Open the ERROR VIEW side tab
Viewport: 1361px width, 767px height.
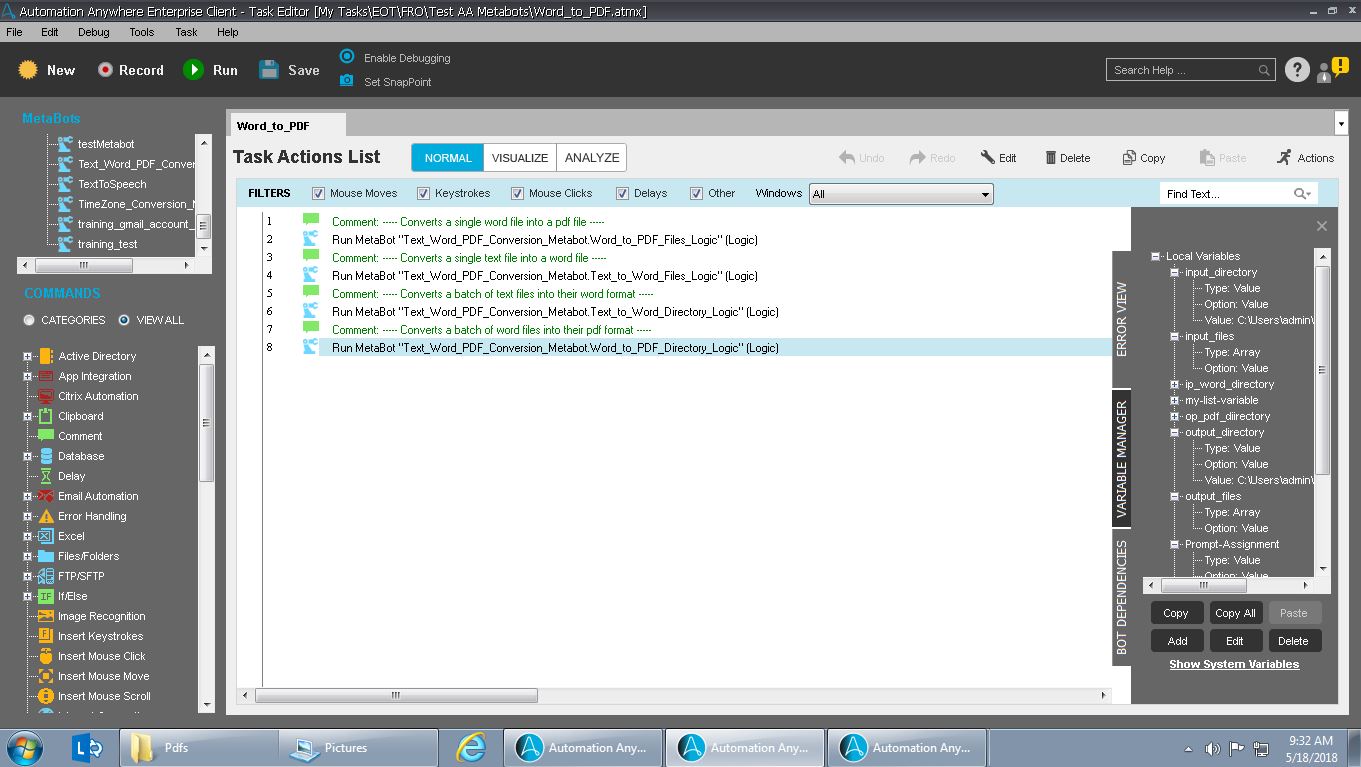1121,319
